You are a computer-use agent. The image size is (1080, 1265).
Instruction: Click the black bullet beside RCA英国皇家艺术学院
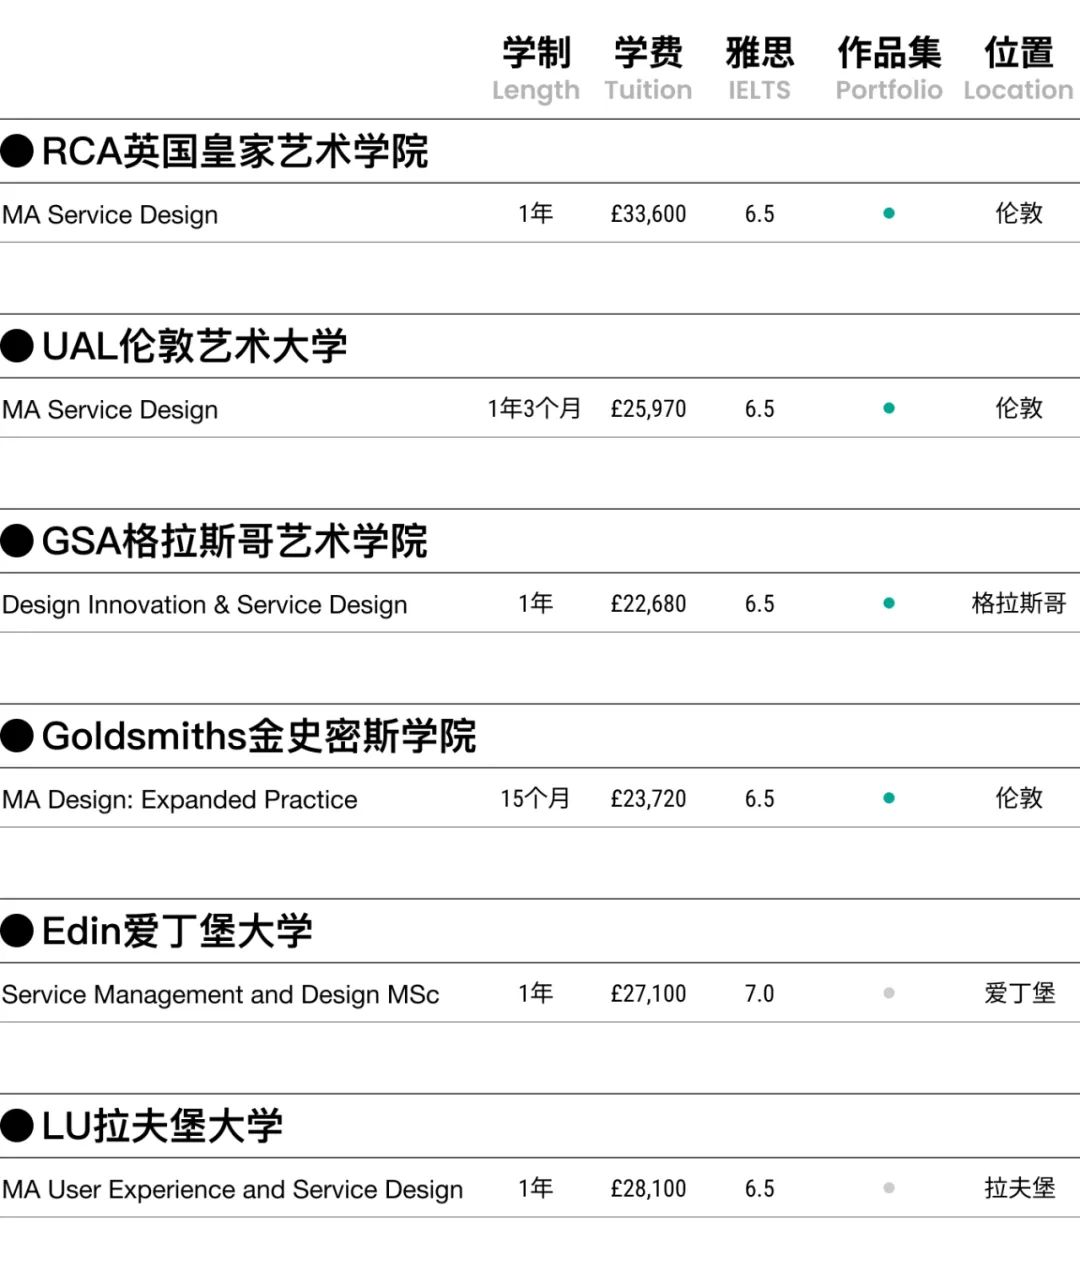pyautogui.click(x=17, y=151)
